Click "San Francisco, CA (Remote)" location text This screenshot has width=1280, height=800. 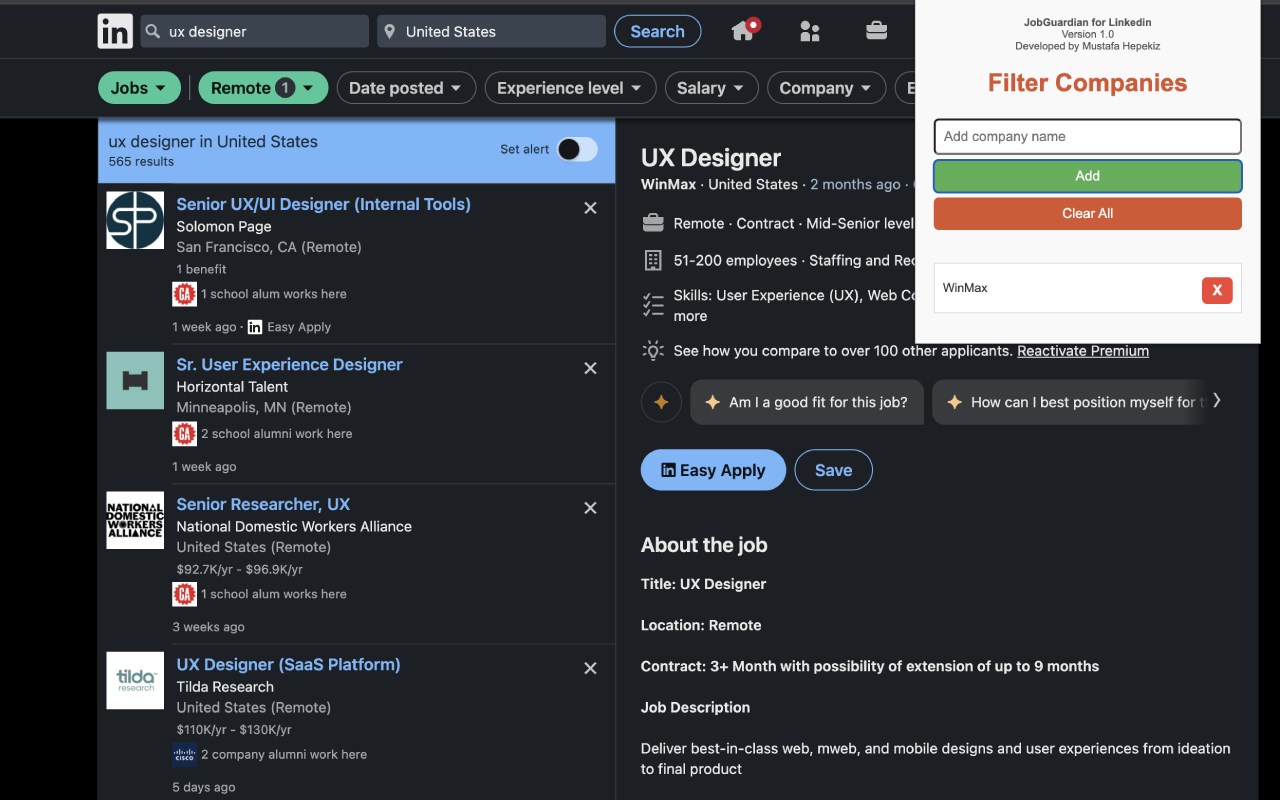(269, 247)
